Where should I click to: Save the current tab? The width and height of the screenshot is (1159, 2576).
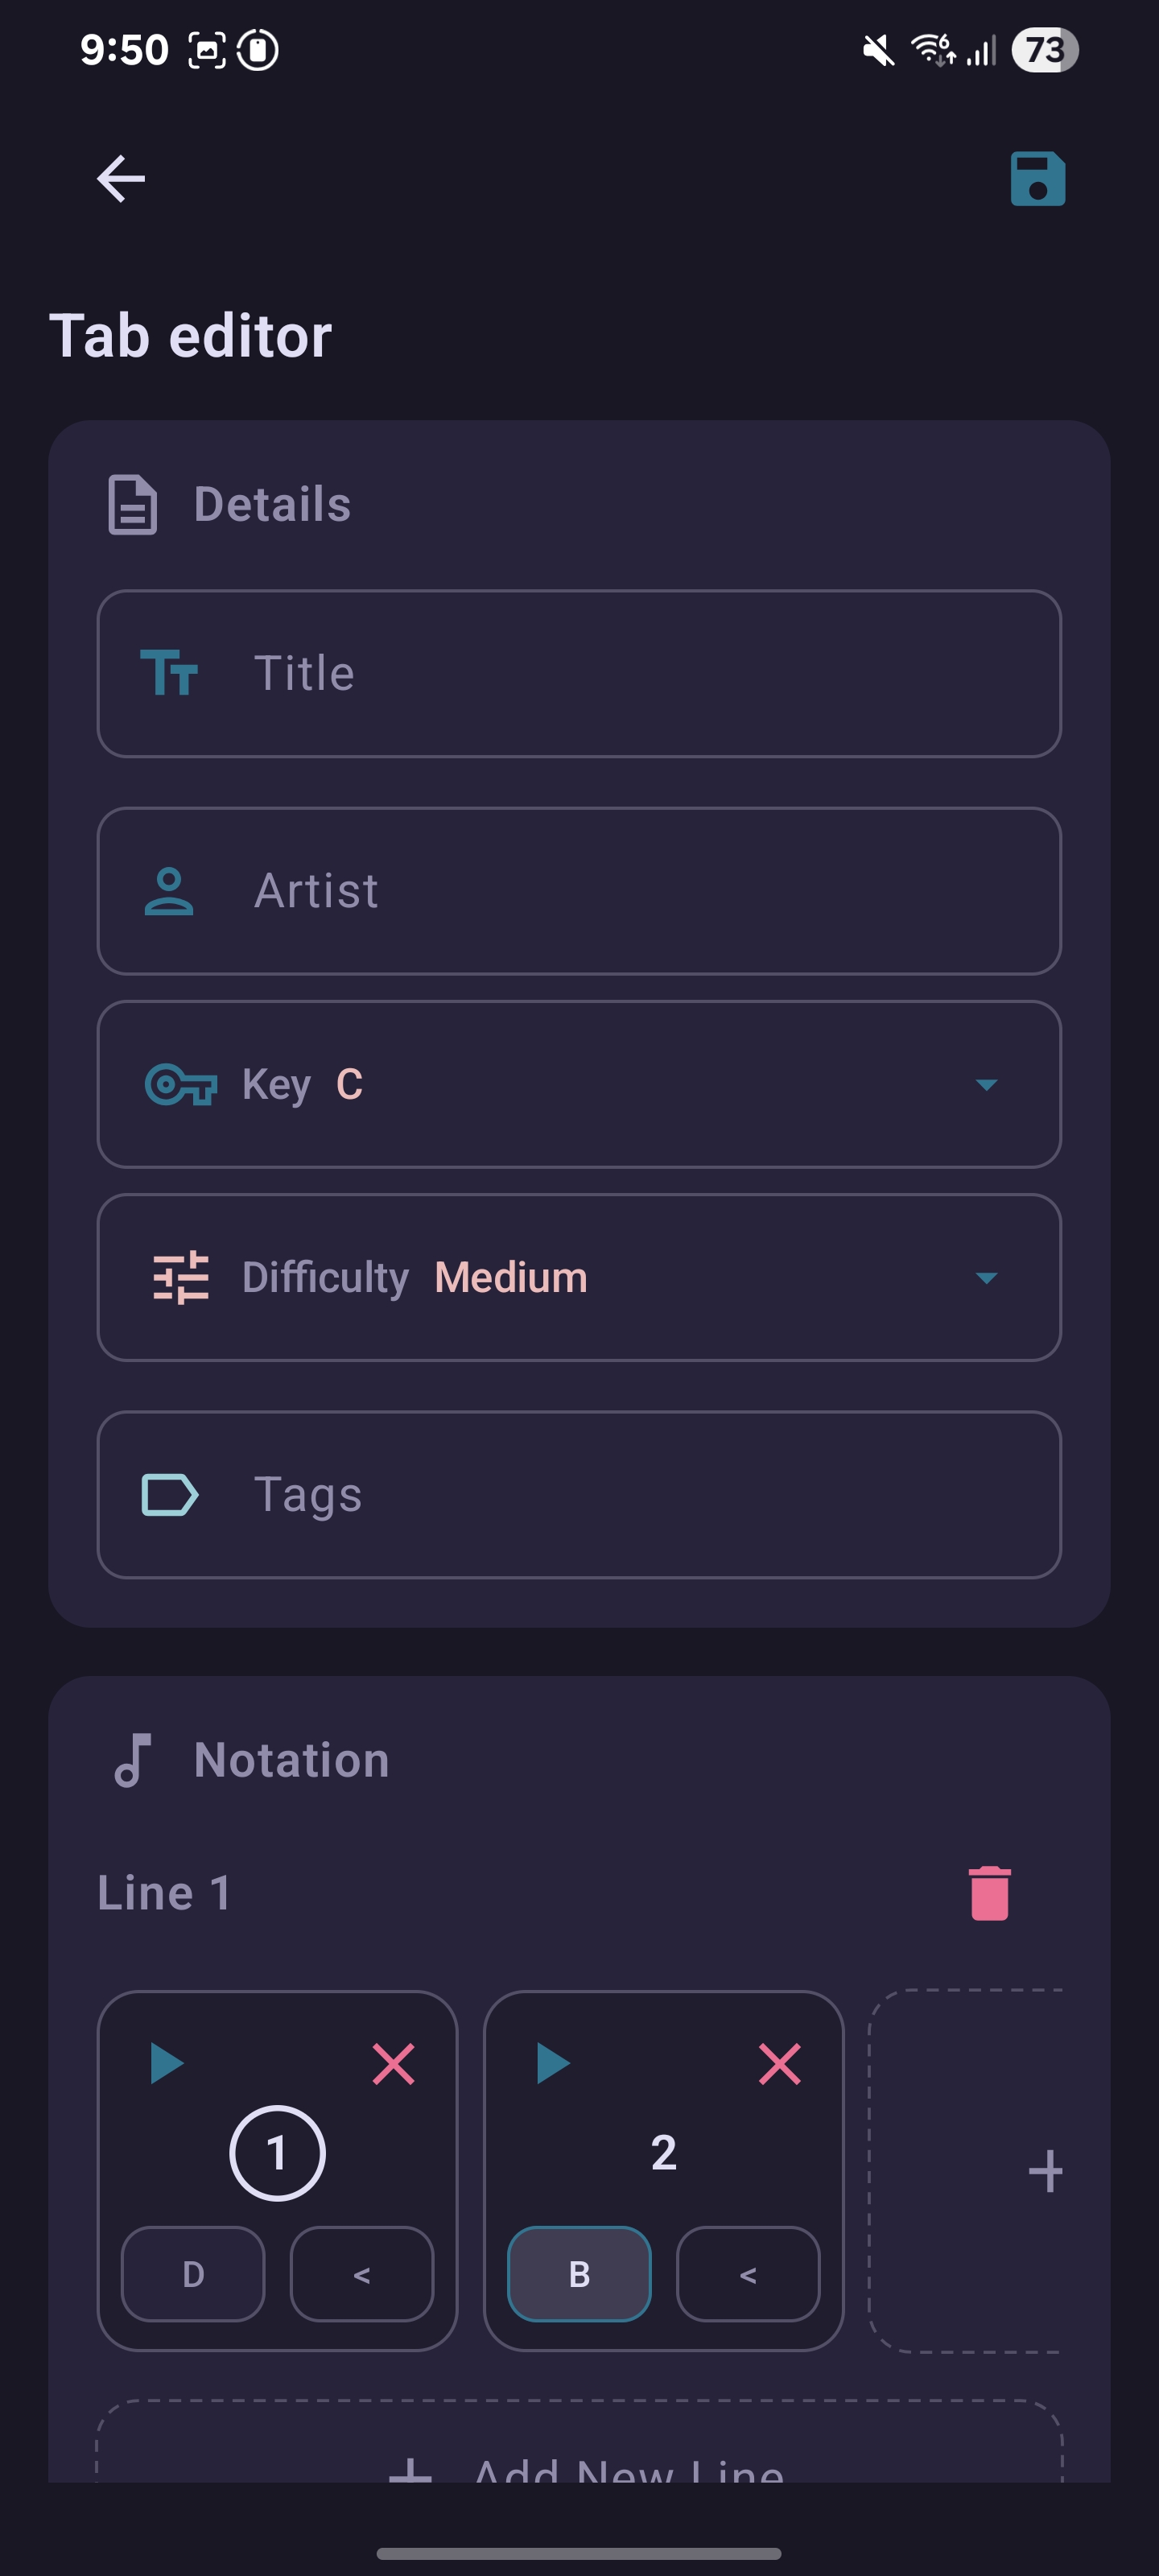(x=1037, y=179)
